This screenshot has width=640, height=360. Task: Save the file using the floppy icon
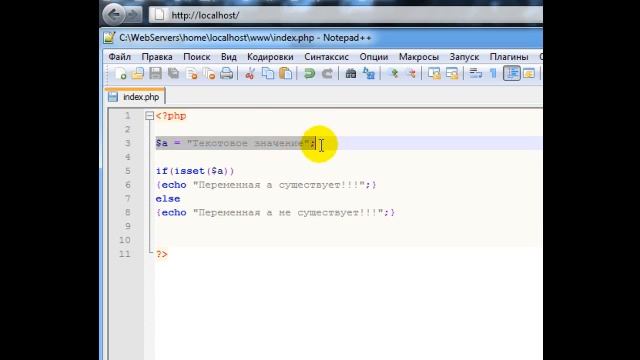pyautogui.click(x=156, y=73)
